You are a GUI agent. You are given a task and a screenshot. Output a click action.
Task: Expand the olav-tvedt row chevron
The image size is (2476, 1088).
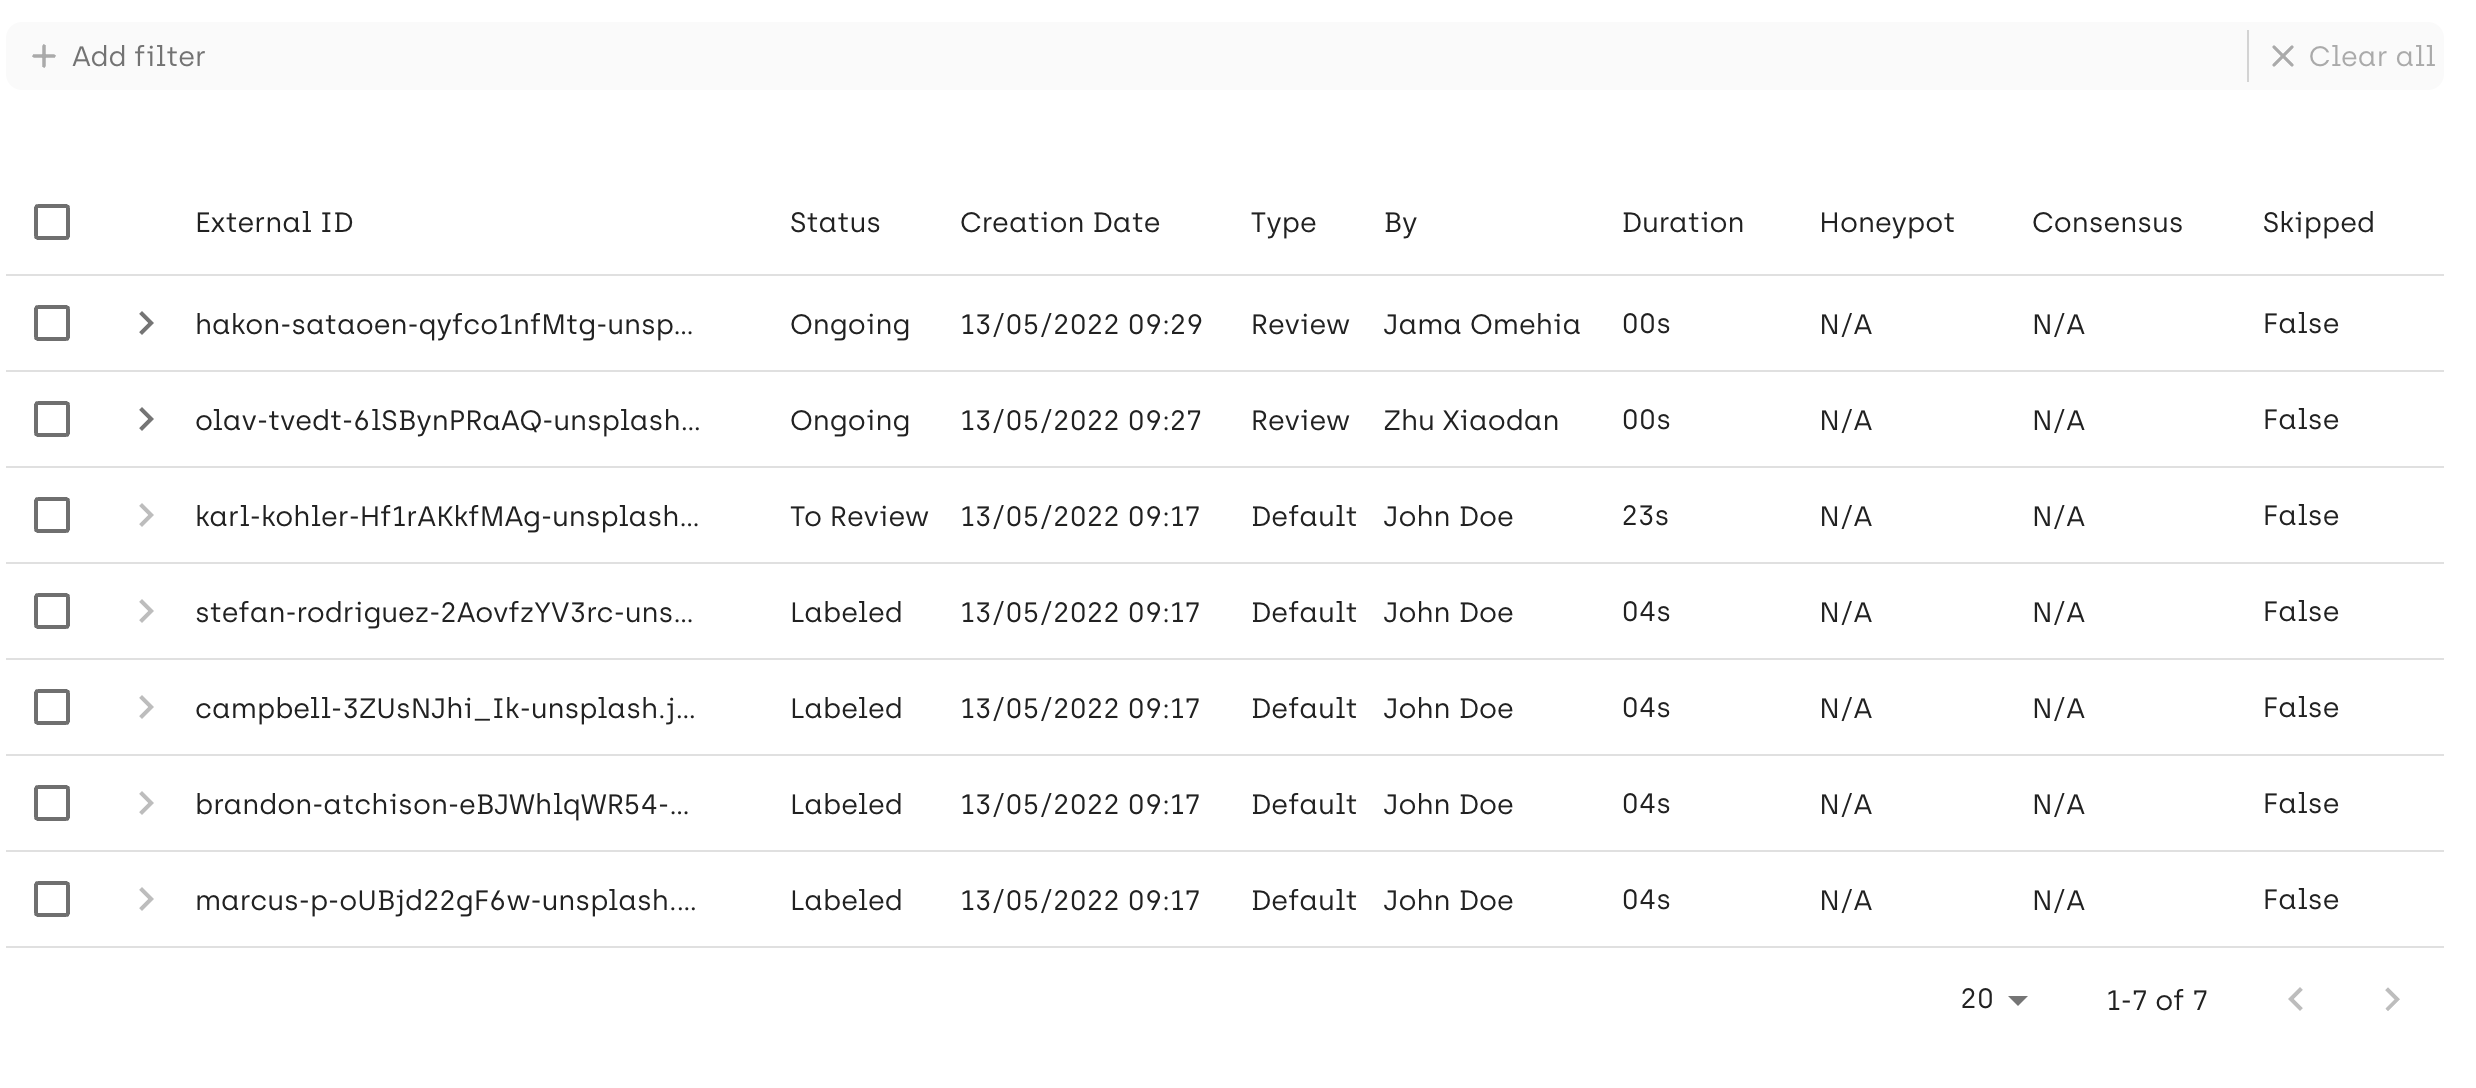pos(146,419)
